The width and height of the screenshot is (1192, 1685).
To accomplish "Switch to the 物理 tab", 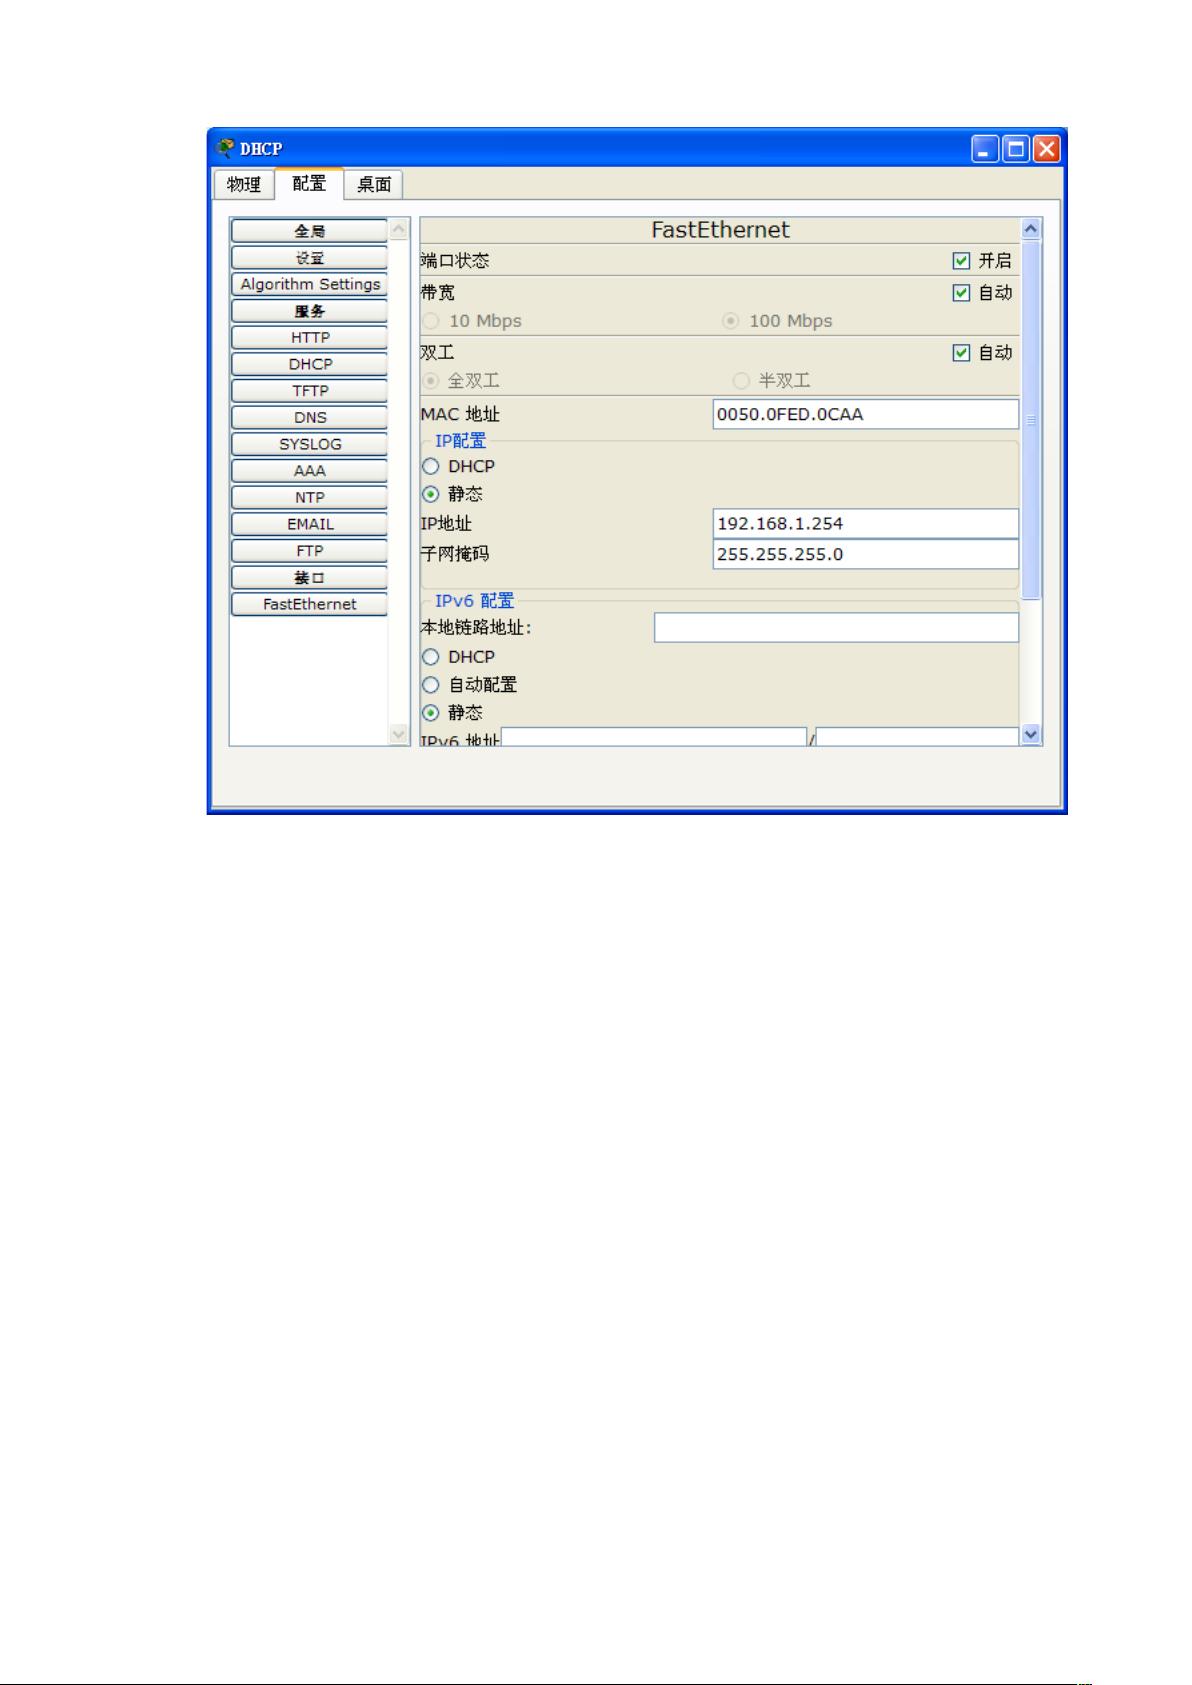I will (243, 184).
